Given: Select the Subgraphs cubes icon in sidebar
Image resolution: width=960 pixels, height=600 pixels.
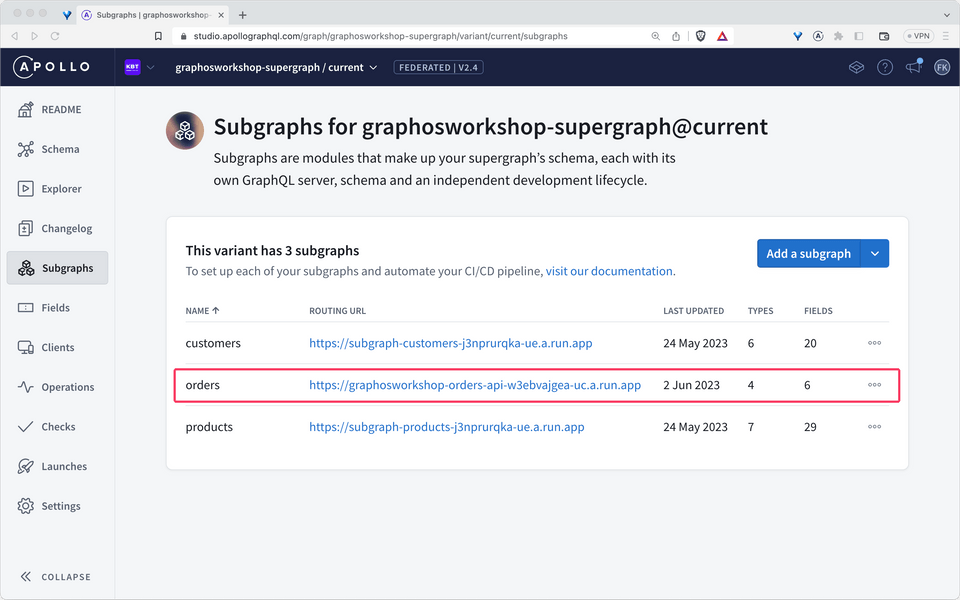Looking at the screenshot, I should (x=26, y=268).
